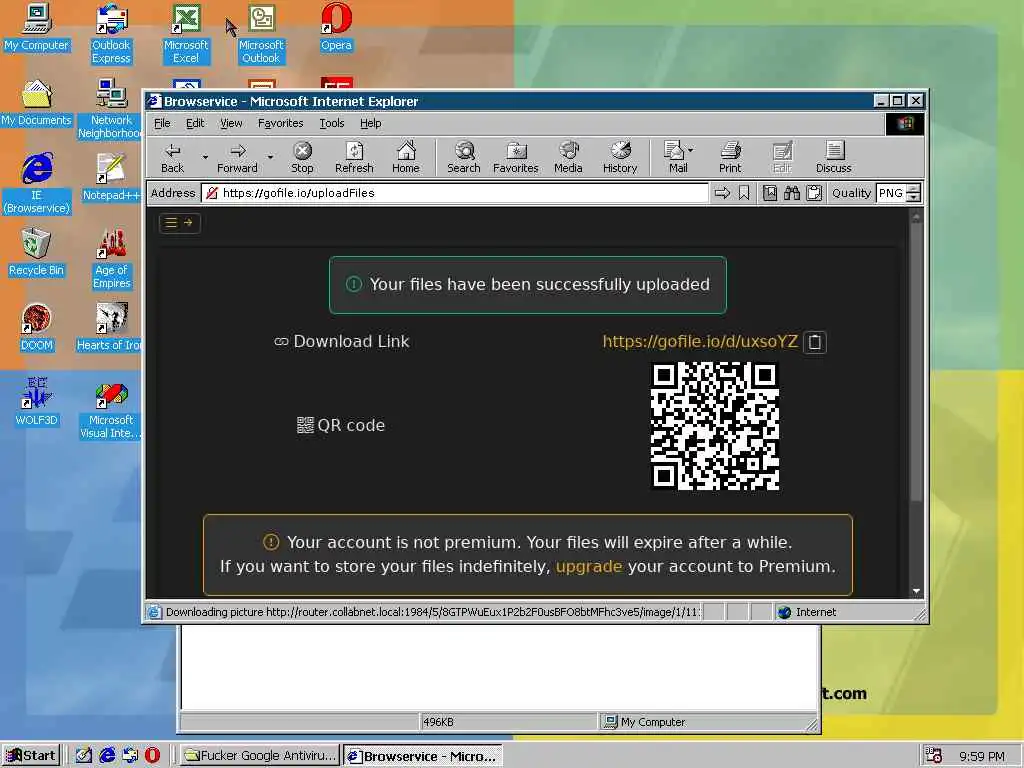The height and width of the screenshot is (768, 1024).
Task: Click the Start button
Action: coord(31,756)
